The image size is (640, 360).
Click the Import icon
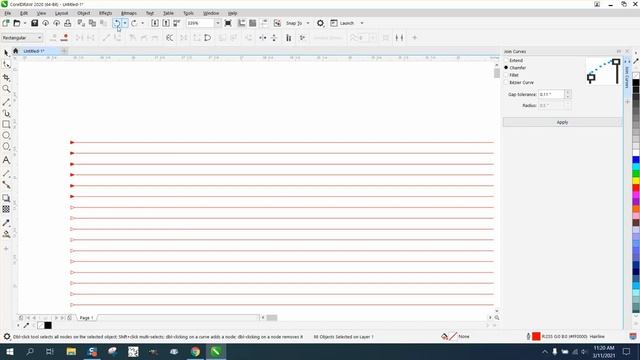coord(155,23)
